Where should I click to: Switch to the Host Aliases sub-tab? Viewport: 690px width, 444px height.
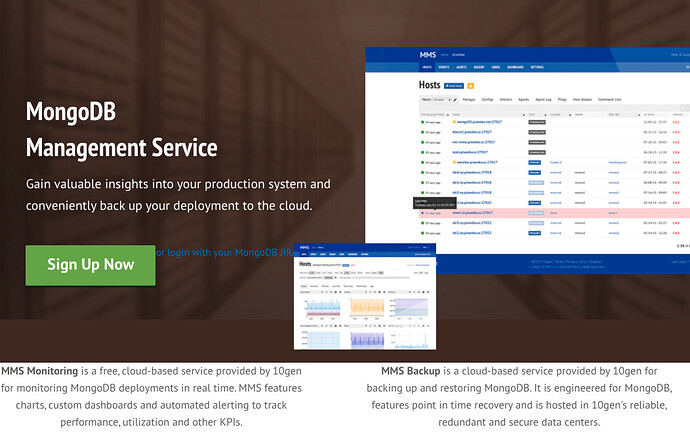click(x=582, y=99)
